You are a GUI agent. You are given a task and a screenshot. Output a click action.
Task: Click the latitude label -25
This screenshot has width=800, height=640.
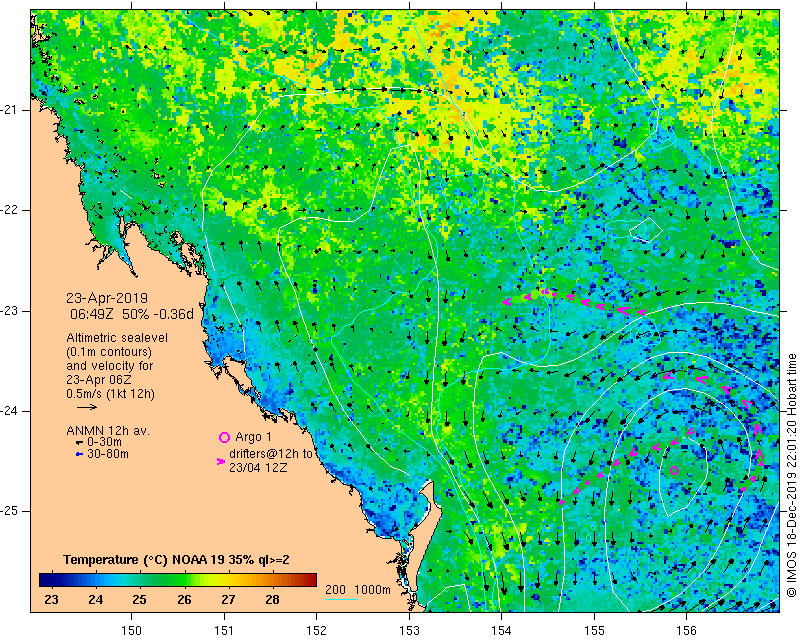(x=9, y=511)
